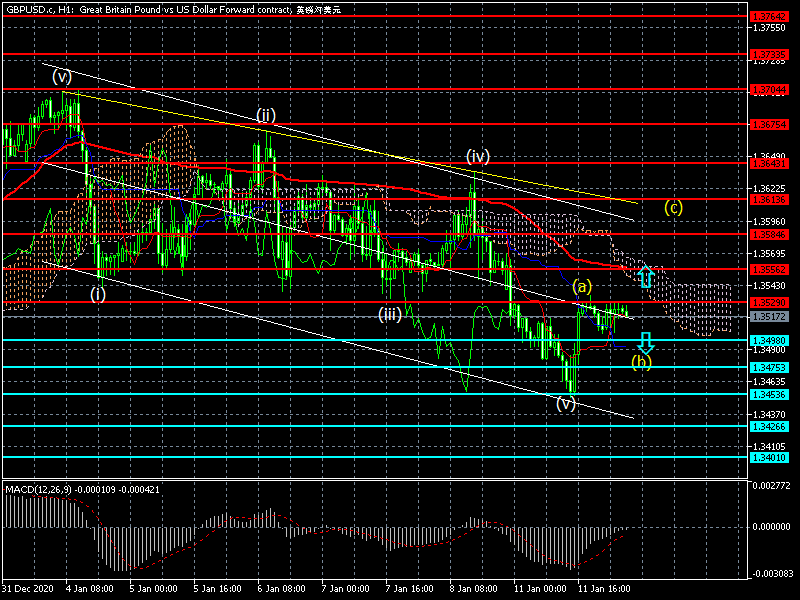Click the 1.34010 cyan price level tag
This screenshot has height=600, width=800.
[769, 457]
